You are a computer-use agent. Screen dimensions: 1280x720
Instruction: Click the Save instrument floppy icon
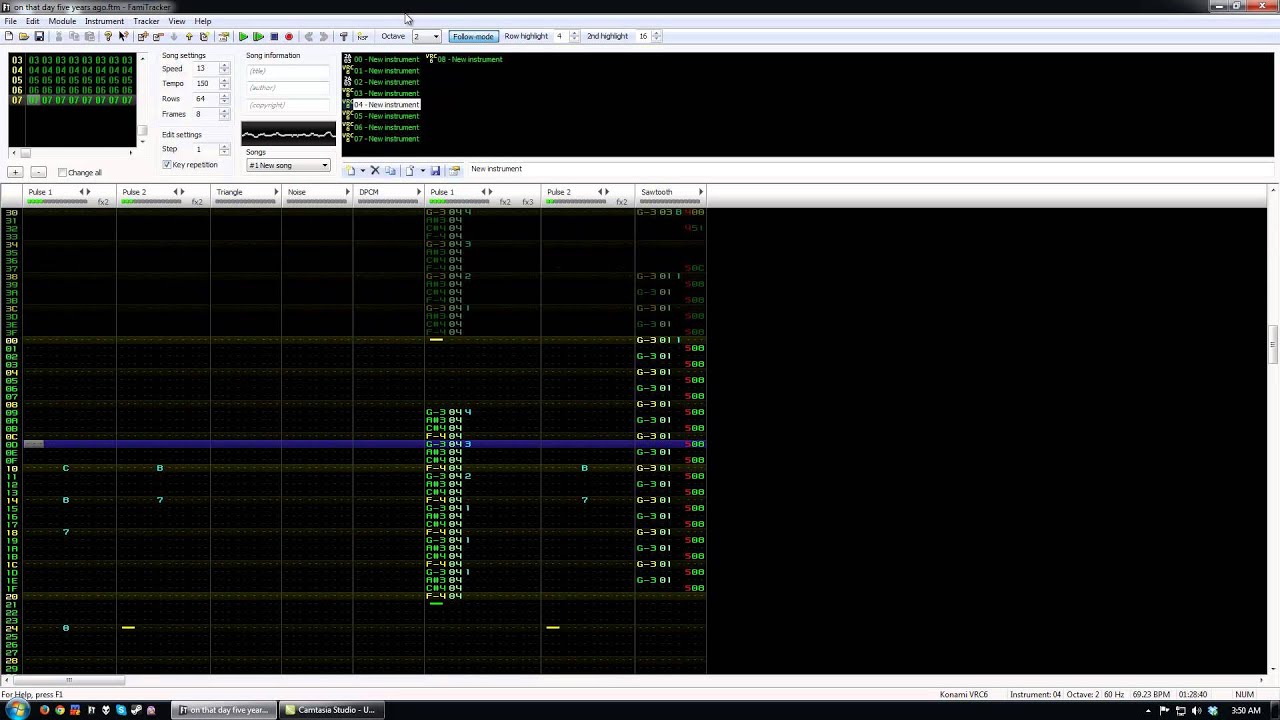435,170
